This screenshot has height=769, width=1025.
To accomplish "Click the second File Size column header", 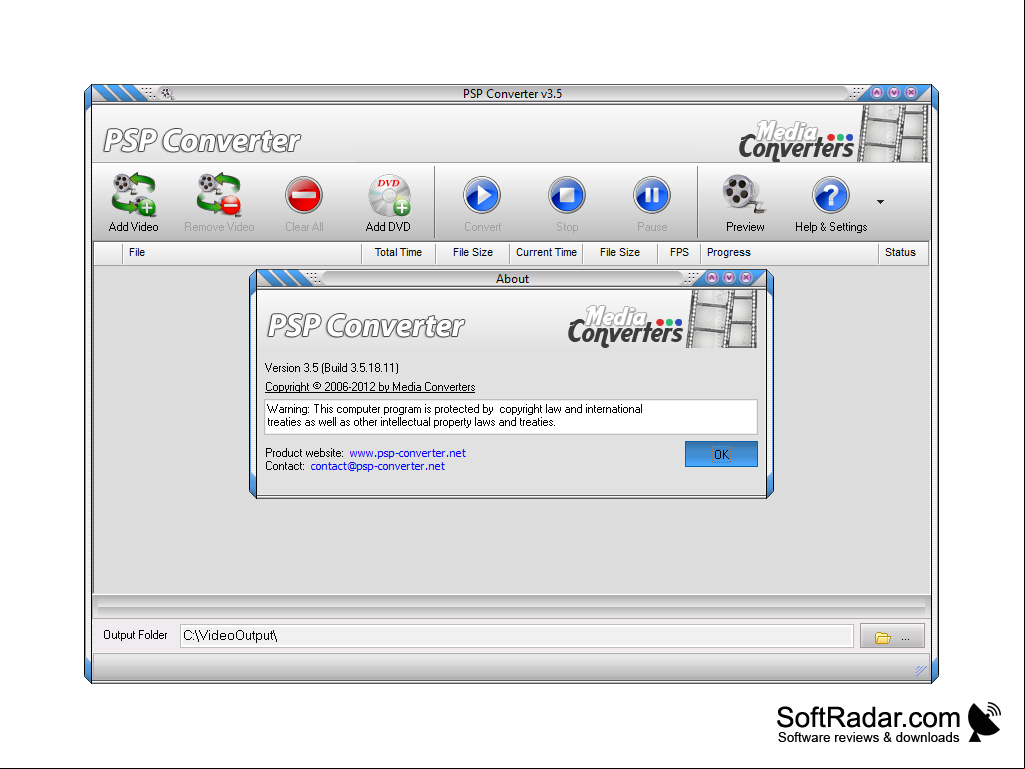I will click(620, 252).
